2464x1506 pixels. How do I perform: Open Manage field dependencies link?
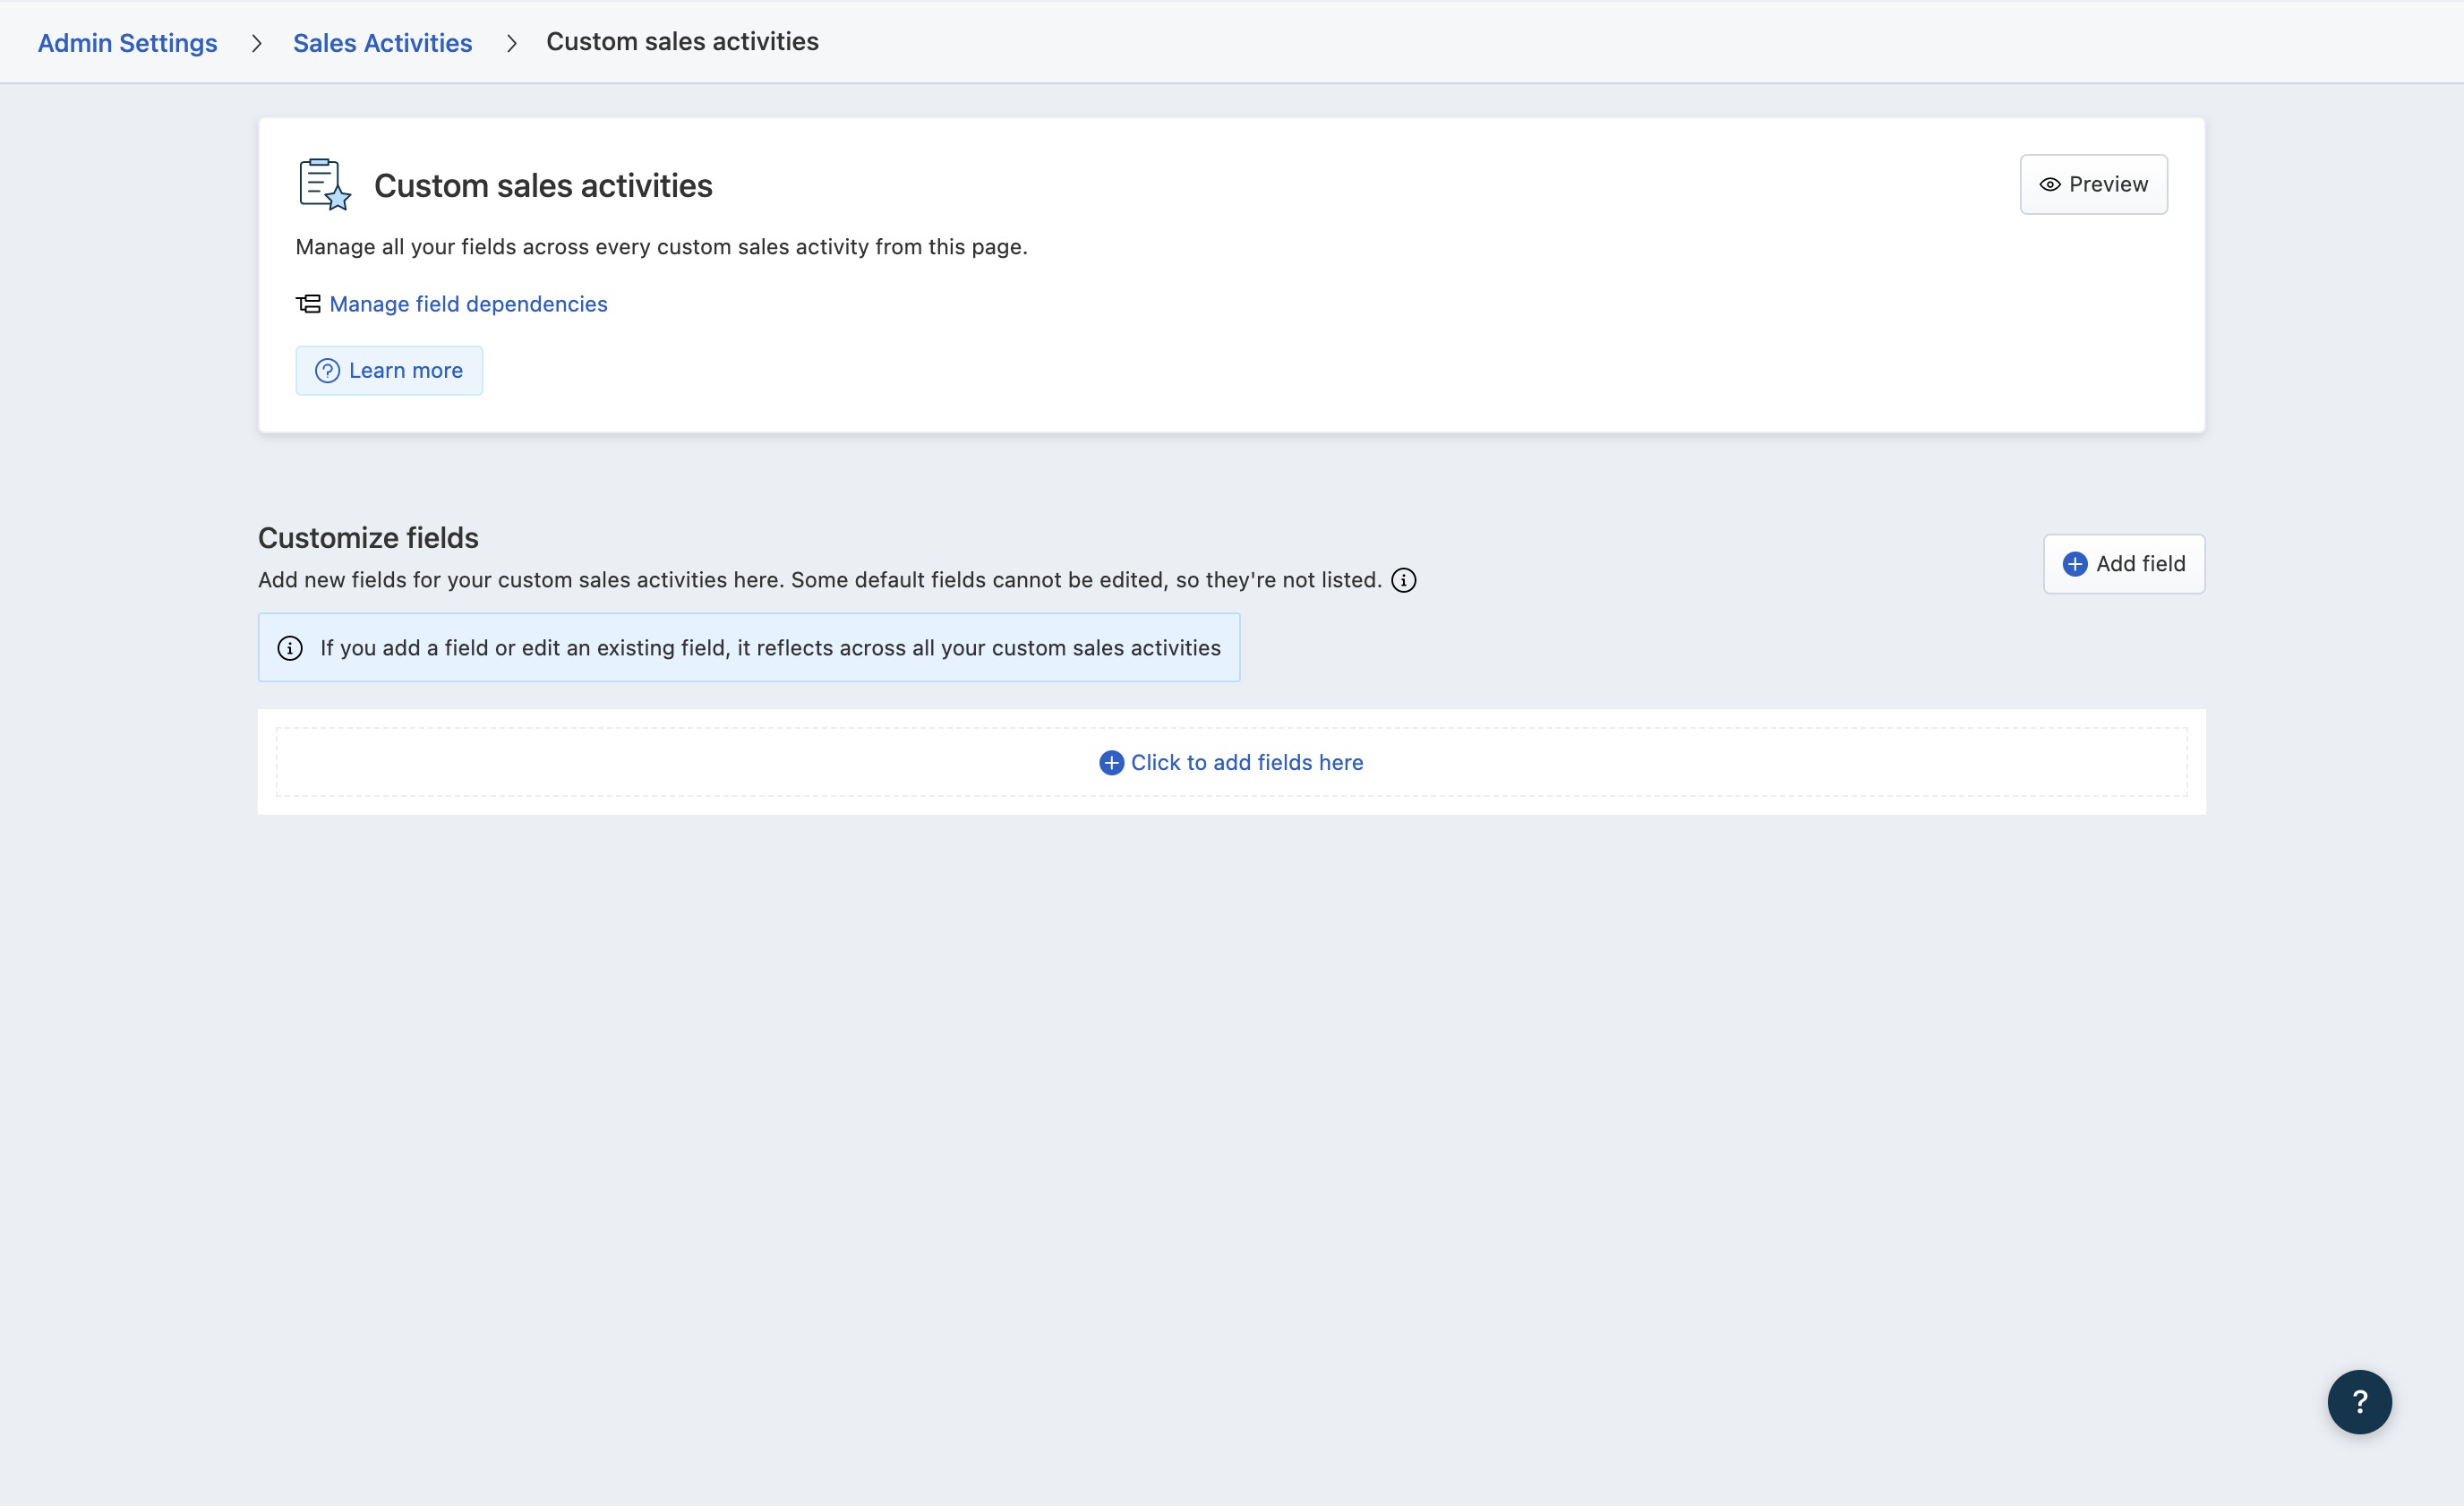468,304
